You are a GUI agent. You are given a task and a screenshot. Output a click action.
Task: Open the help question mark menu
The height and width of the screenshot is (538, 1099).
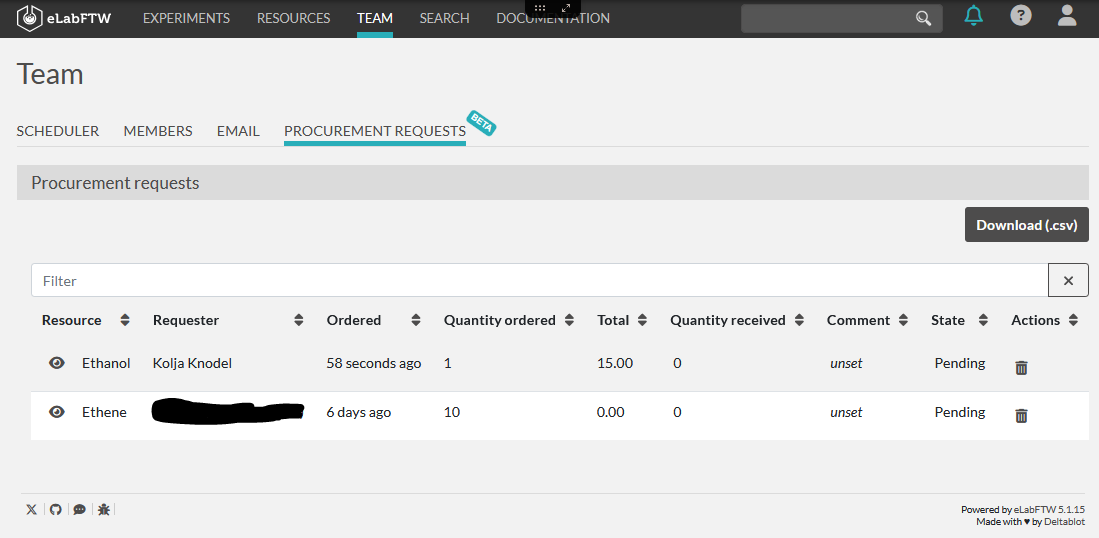[x=1020, y=16]
